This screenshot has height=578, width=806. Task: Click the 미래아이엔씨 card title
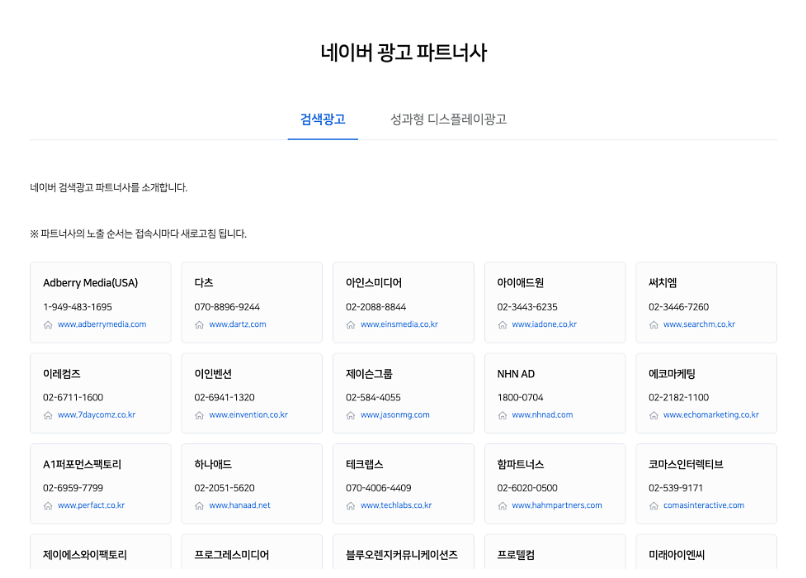coord(676,555)
